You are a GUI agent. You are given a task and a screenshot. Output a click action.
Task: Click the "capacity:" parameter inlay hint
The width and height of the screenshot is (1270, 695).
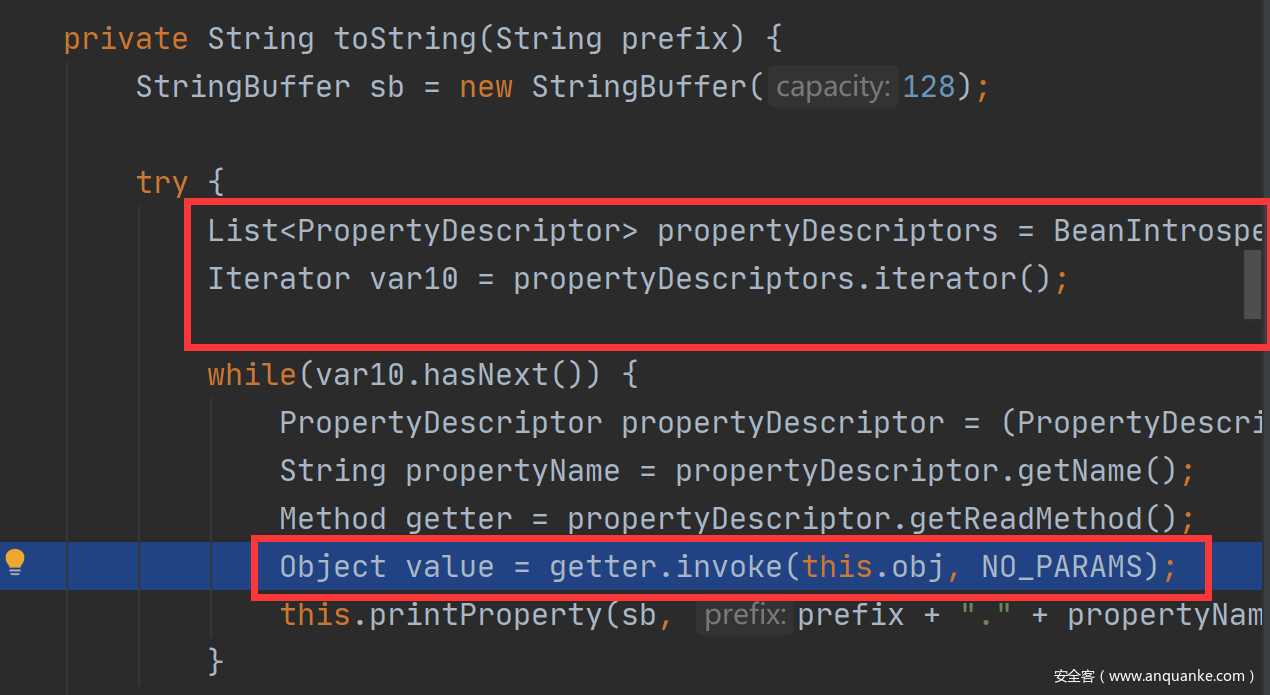click(832, 87)
